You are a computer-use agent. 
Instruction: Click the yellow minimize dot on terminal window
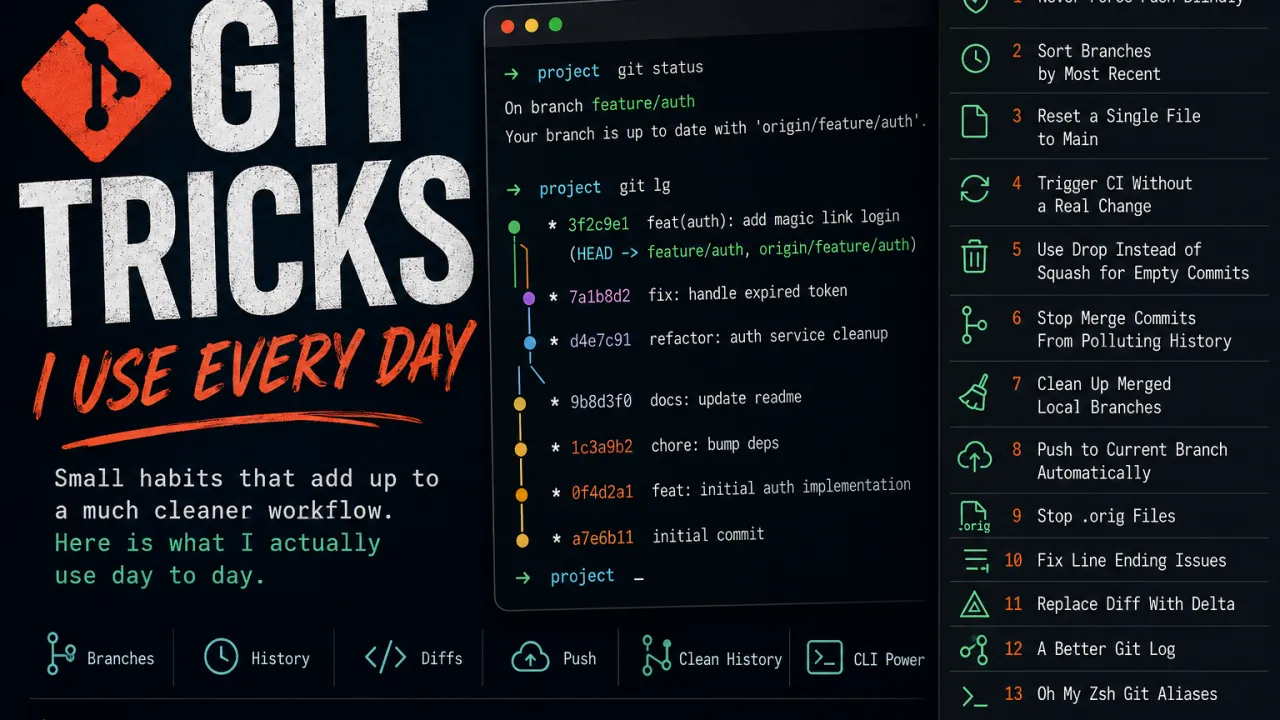pyautogui.click(x=532, y=25)
